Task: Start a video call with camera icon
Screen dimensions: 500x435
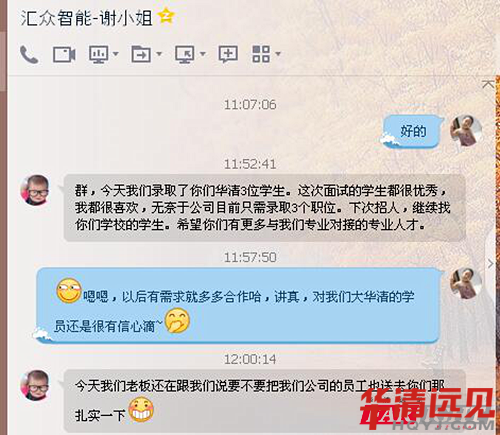Action: [x=64, y=54]
